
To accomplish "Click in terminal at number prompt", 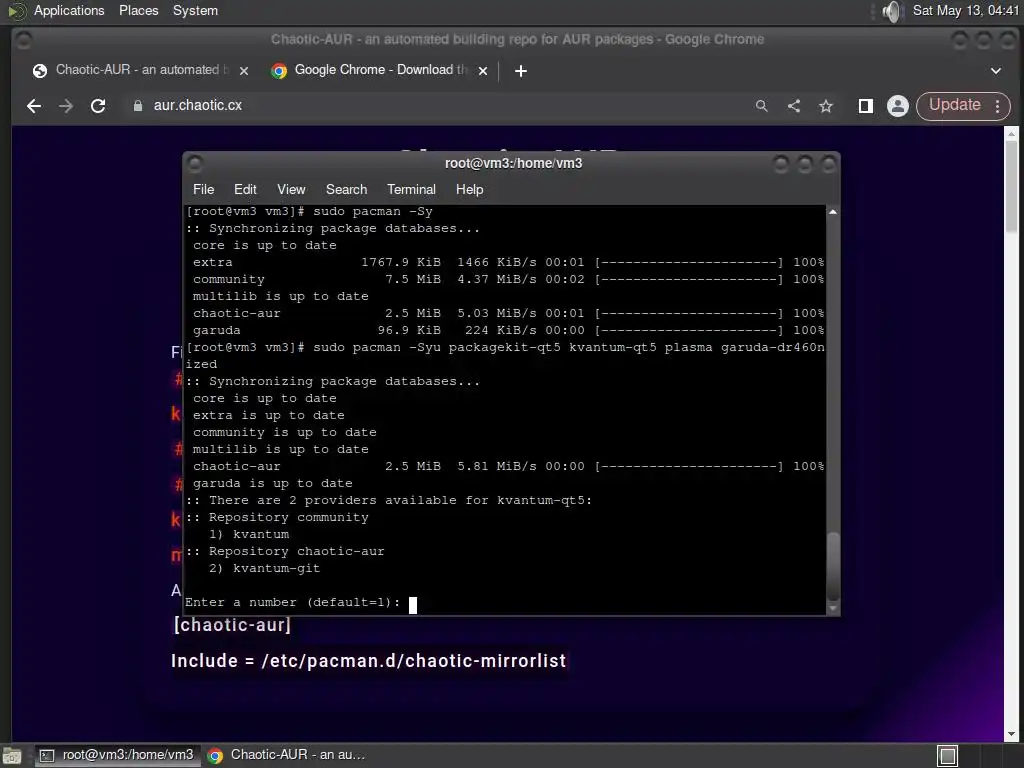I will [x=413, y=605].
